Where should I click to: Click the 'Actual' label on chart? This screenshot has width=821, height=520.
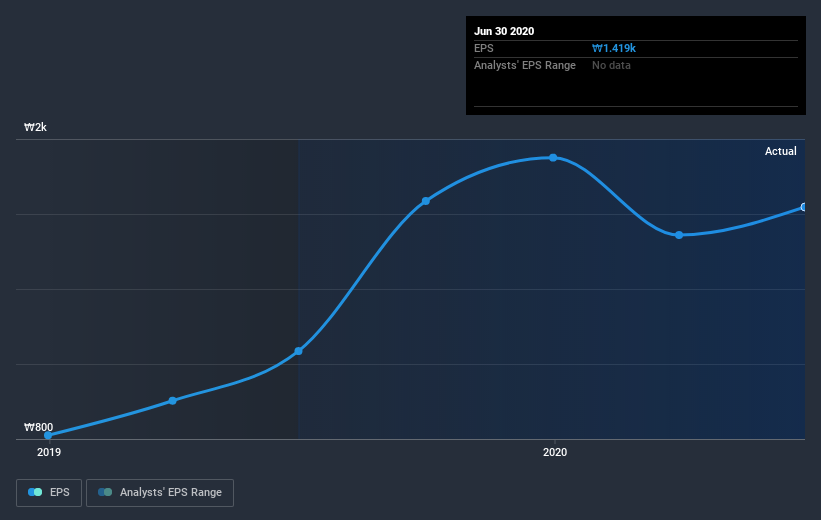[x=780, y=151]
